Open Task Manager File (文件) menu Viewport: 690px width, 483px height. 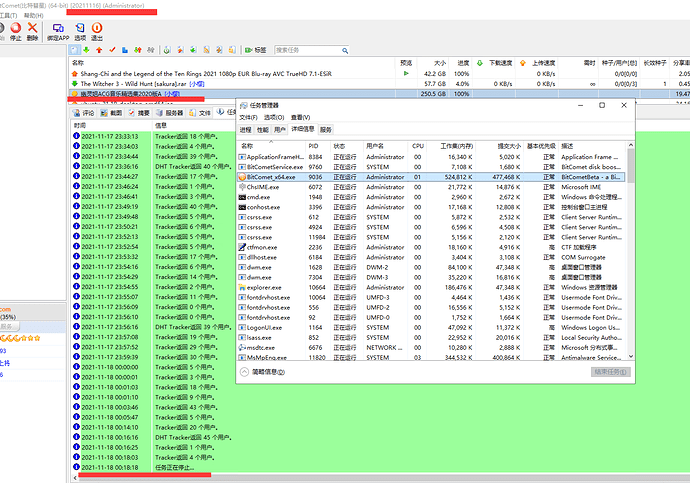[x=248, y=117]
